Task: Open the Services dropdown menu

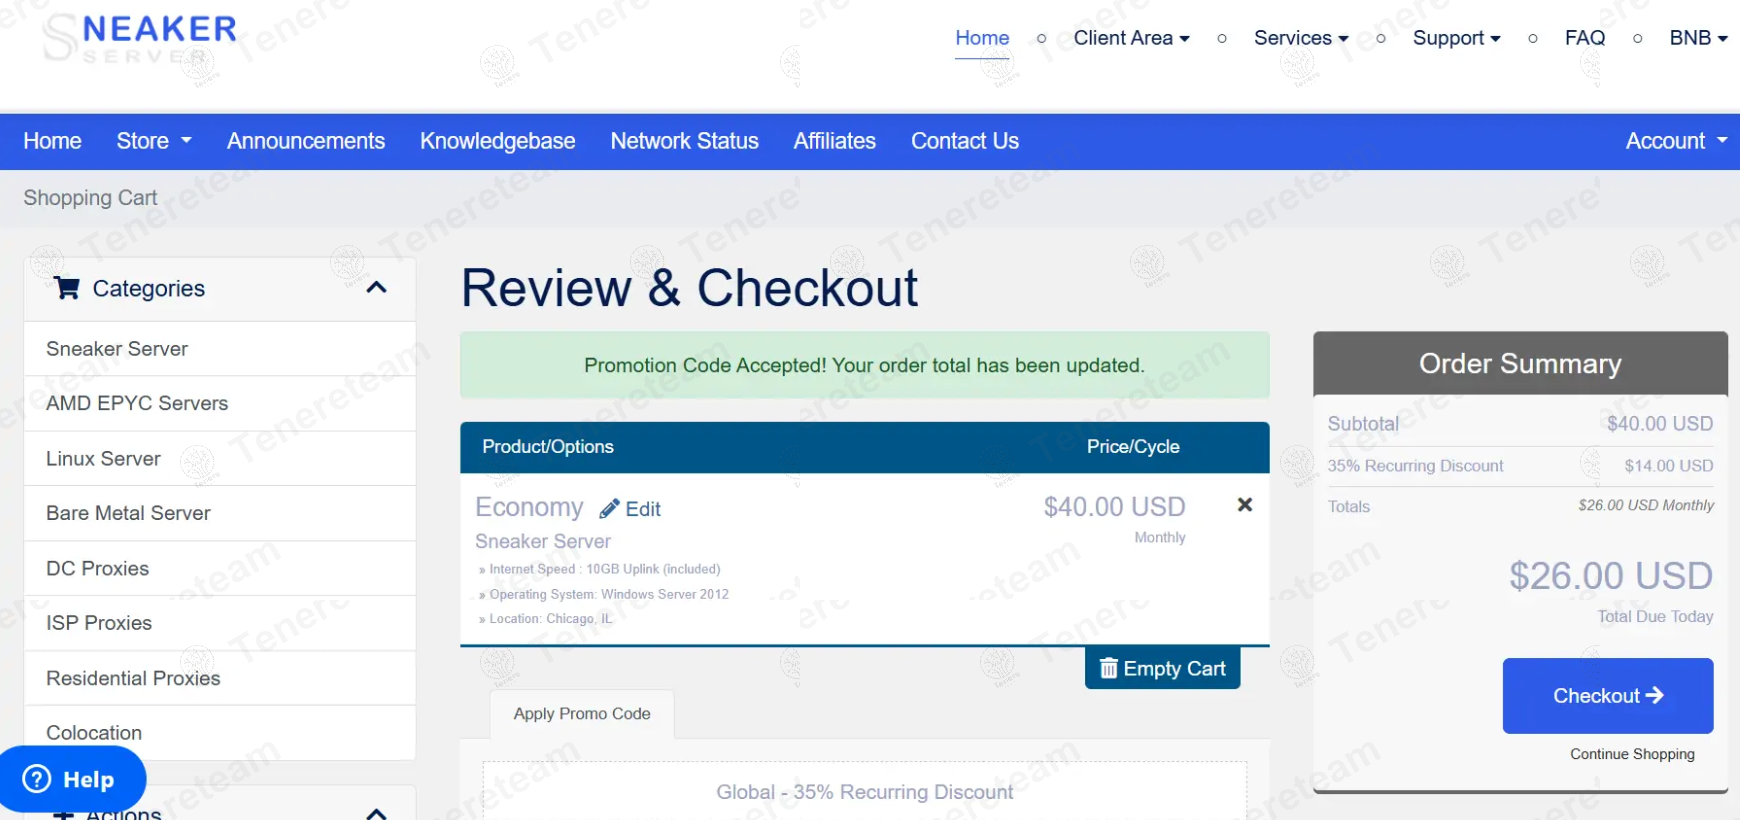Action: pos(1301,38)
